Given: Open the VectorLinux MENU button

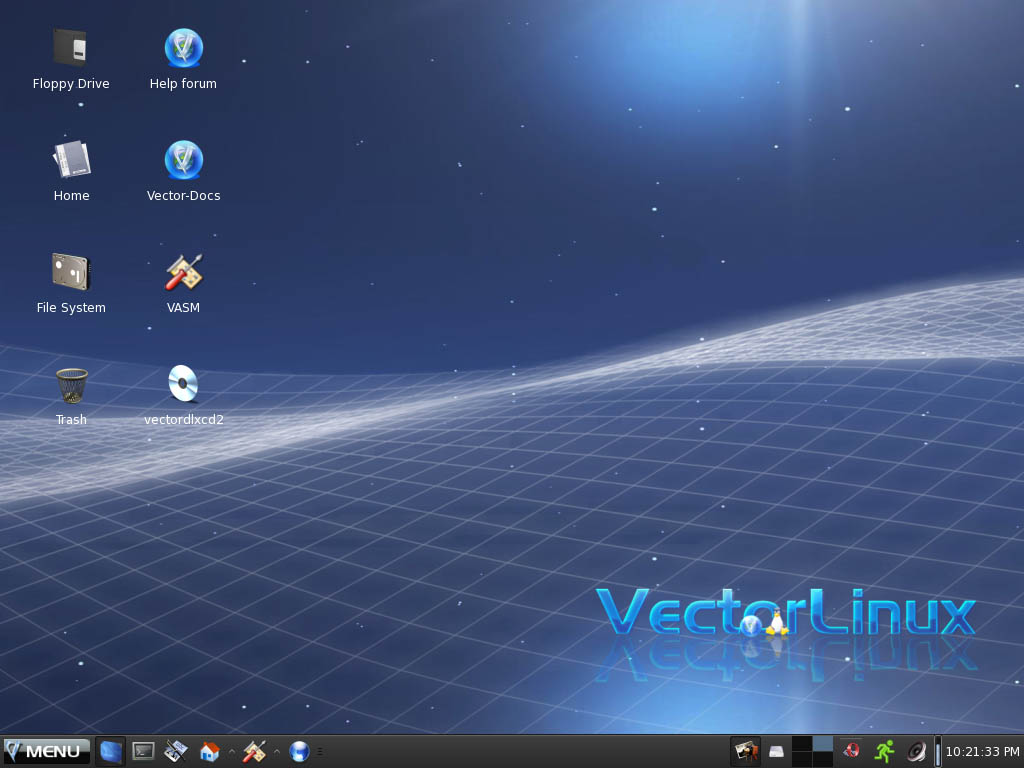Looking at the screenshot, I should 46,752.
